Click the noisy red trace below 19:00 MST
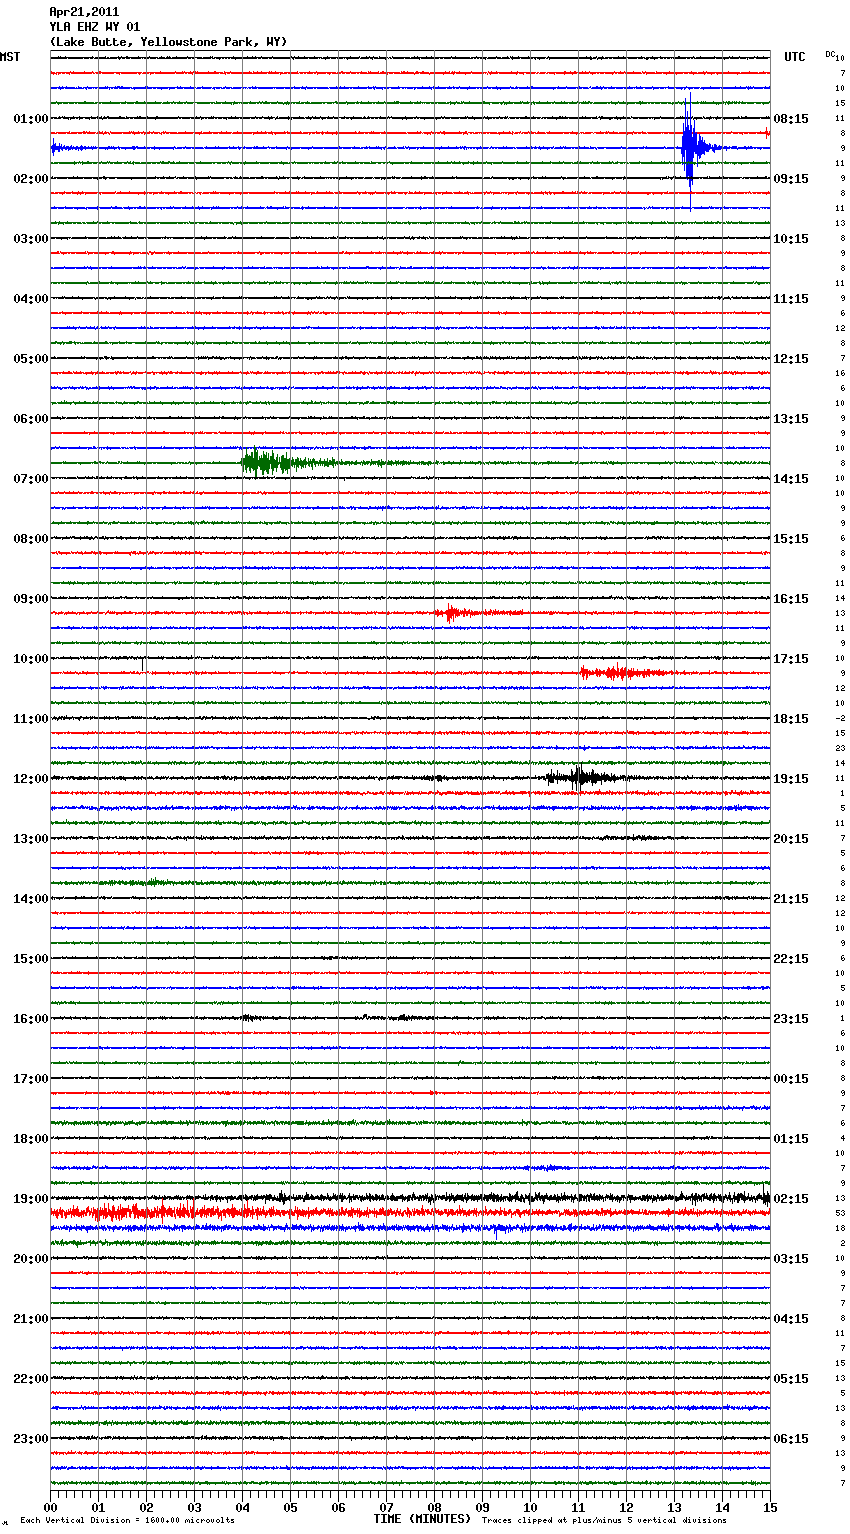This screenshot has height=1534, width=850. [x=150, y=1212]
